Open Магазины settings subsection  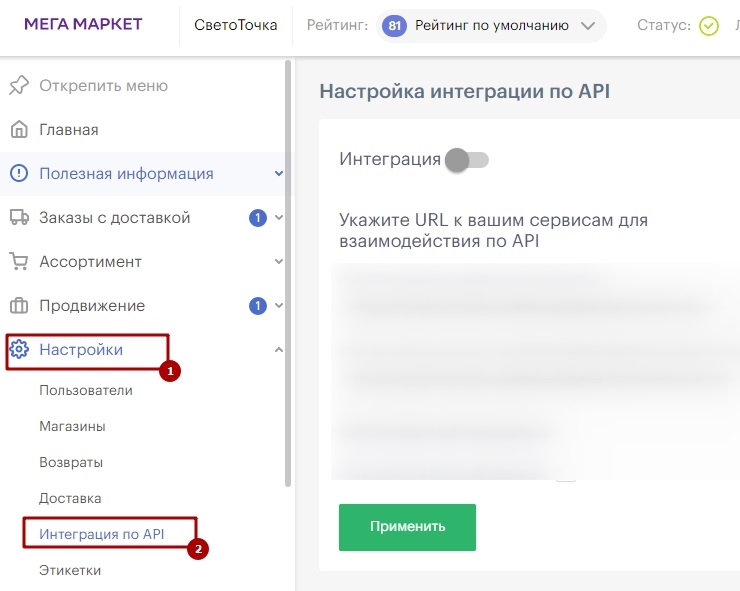point(72,426)
